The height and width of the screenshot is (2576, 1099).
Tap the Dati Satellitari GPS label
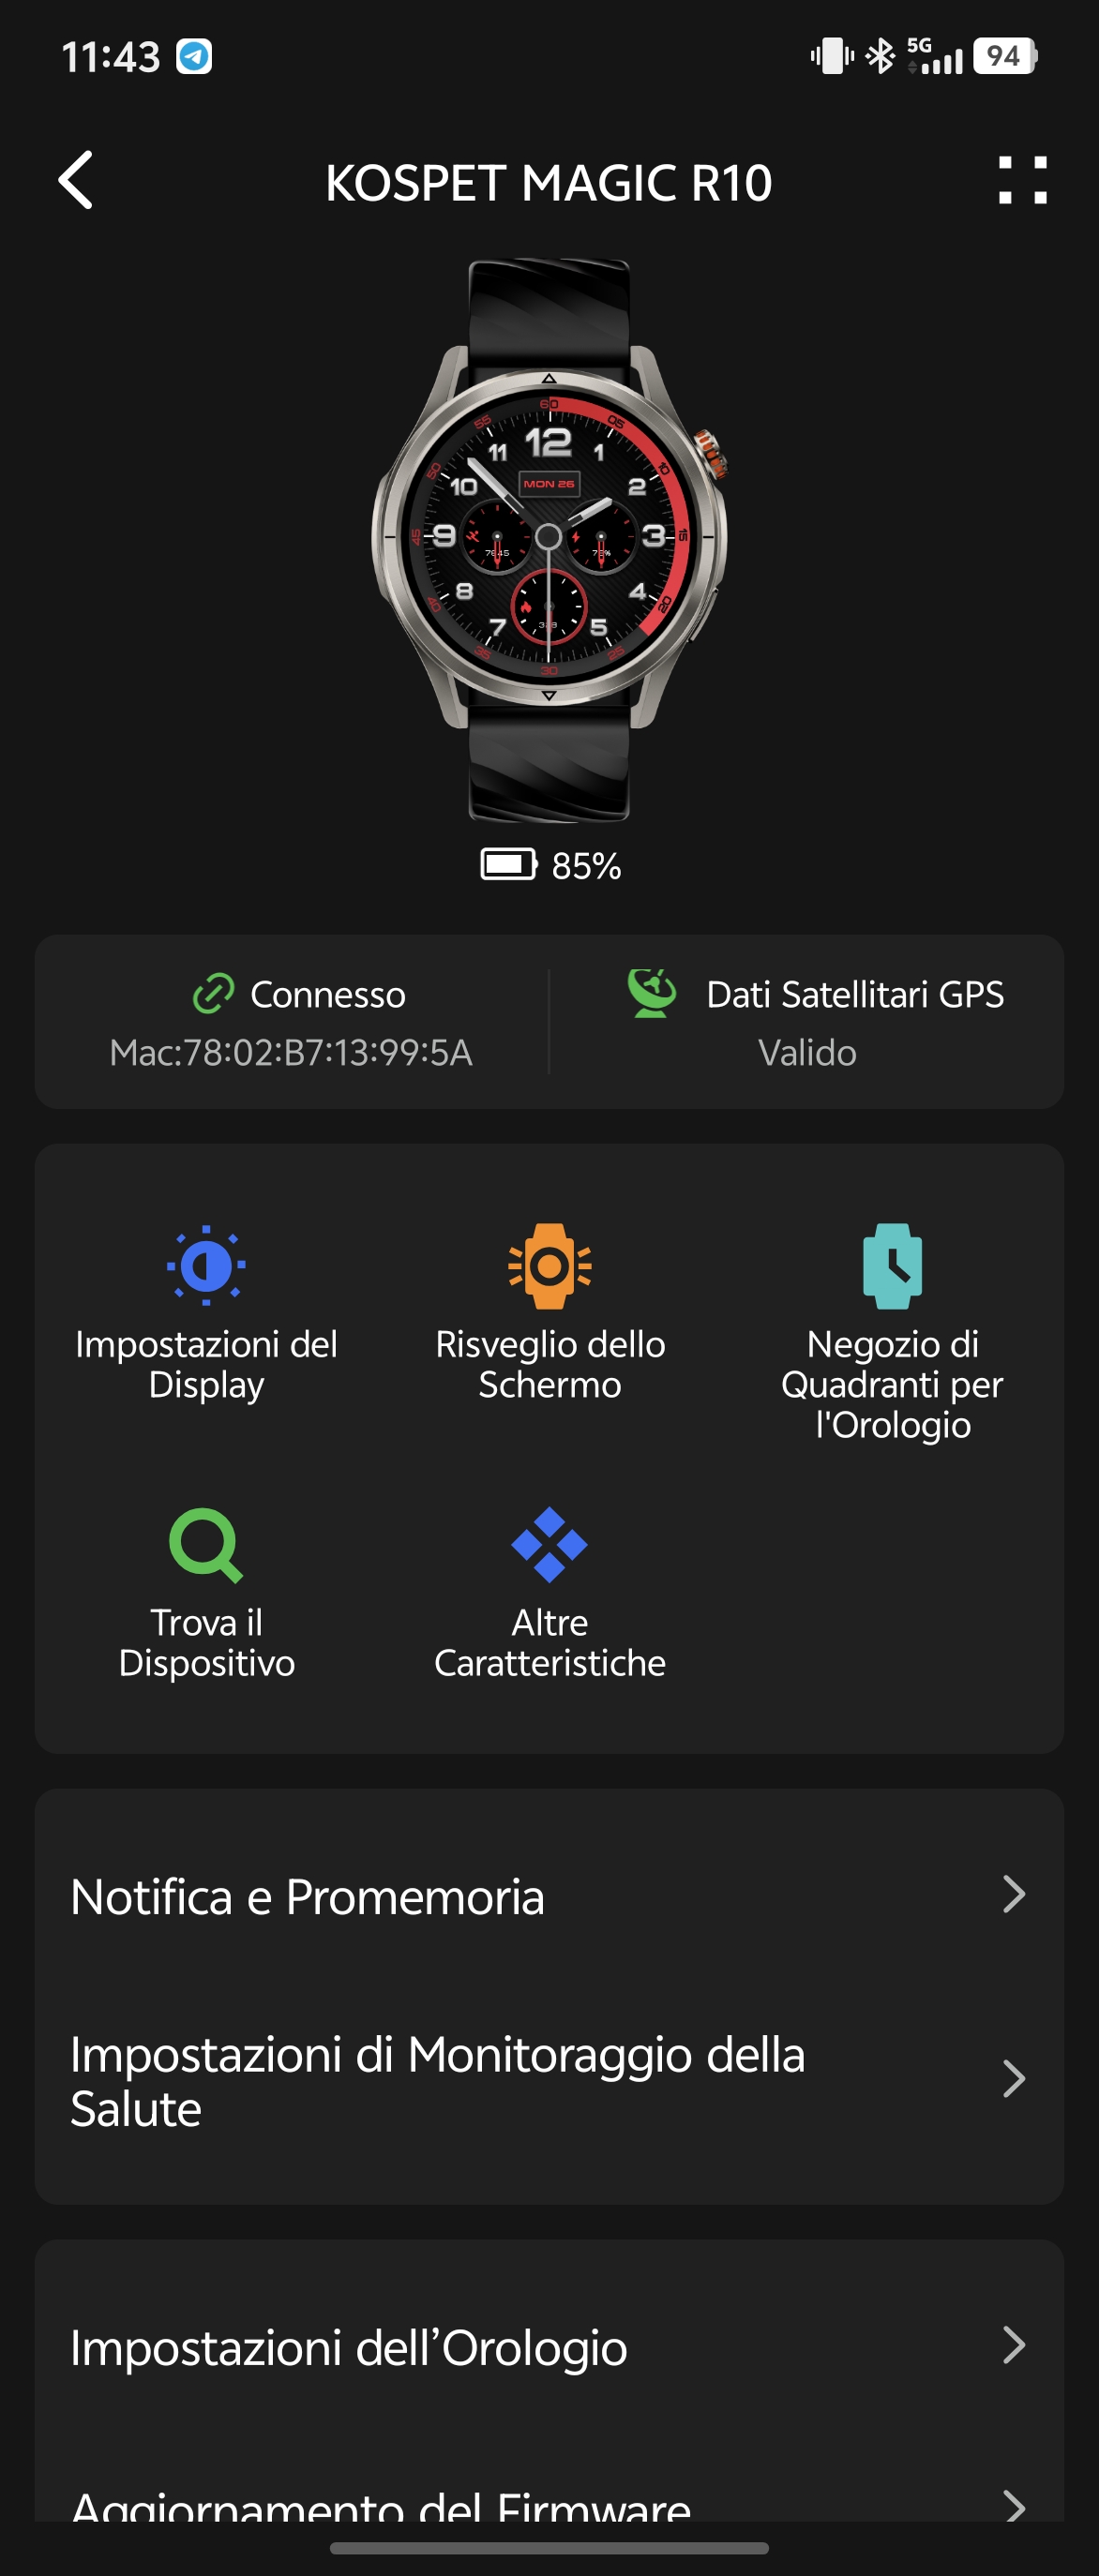point(854,994)
